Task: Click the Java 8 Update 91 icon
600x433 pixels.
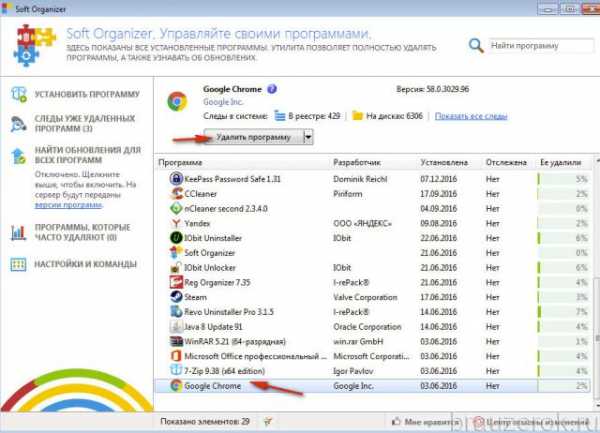Action: click(176, 327)
